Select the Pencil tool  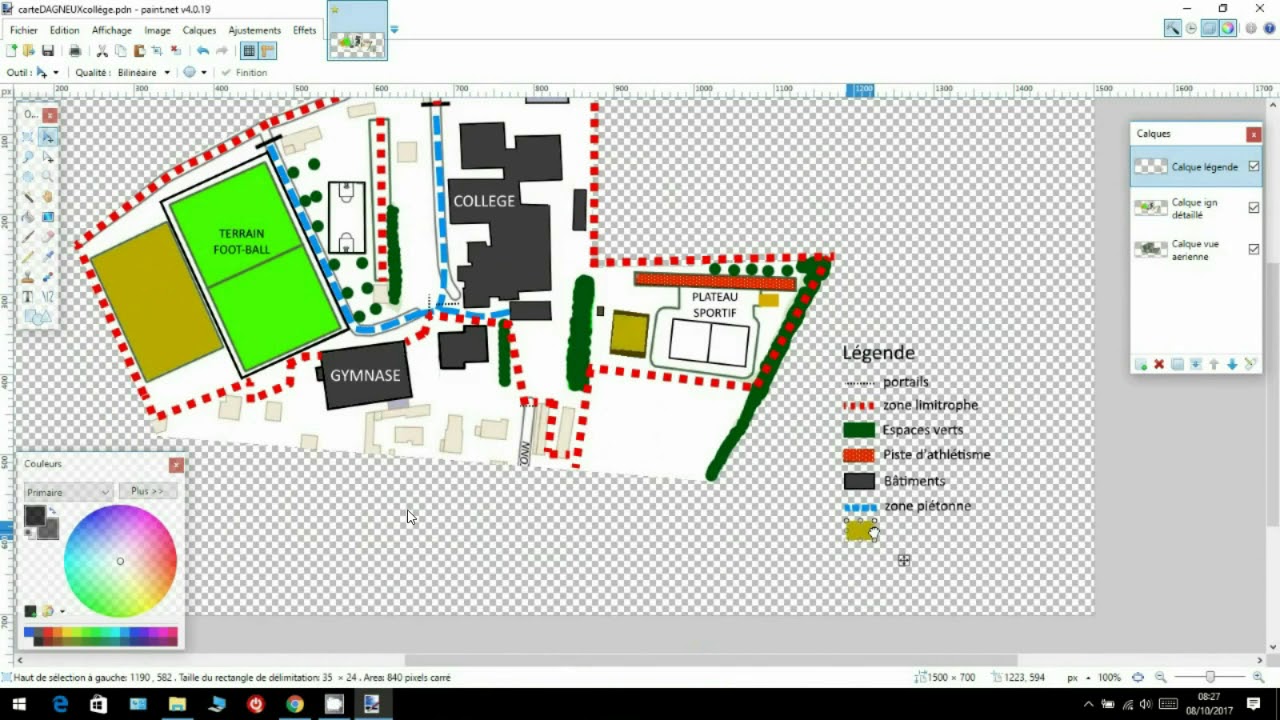[x=28, y=256]
